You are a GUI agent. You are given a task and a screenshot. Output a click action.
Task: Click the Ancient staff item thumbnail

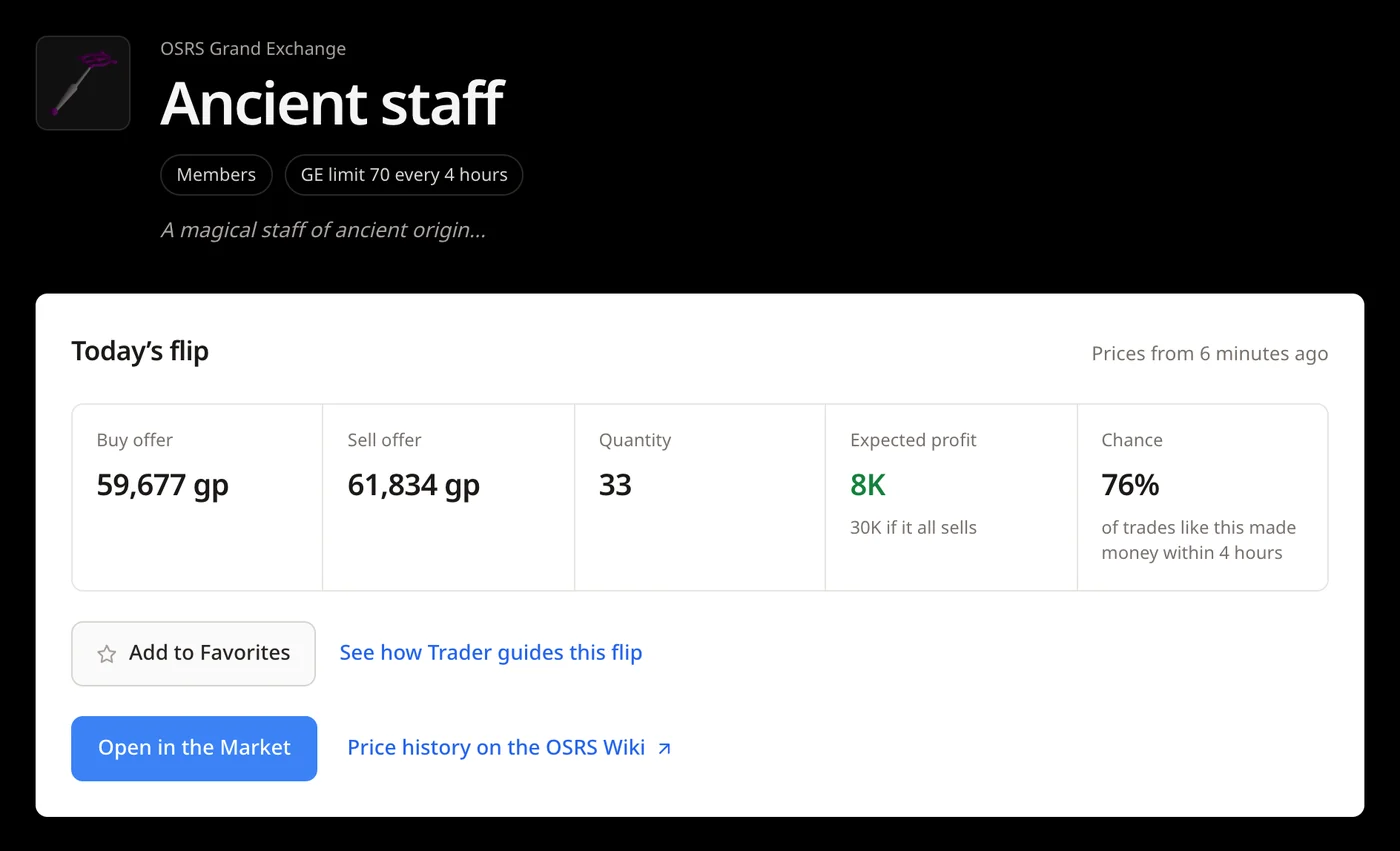[x=83, y=83]
